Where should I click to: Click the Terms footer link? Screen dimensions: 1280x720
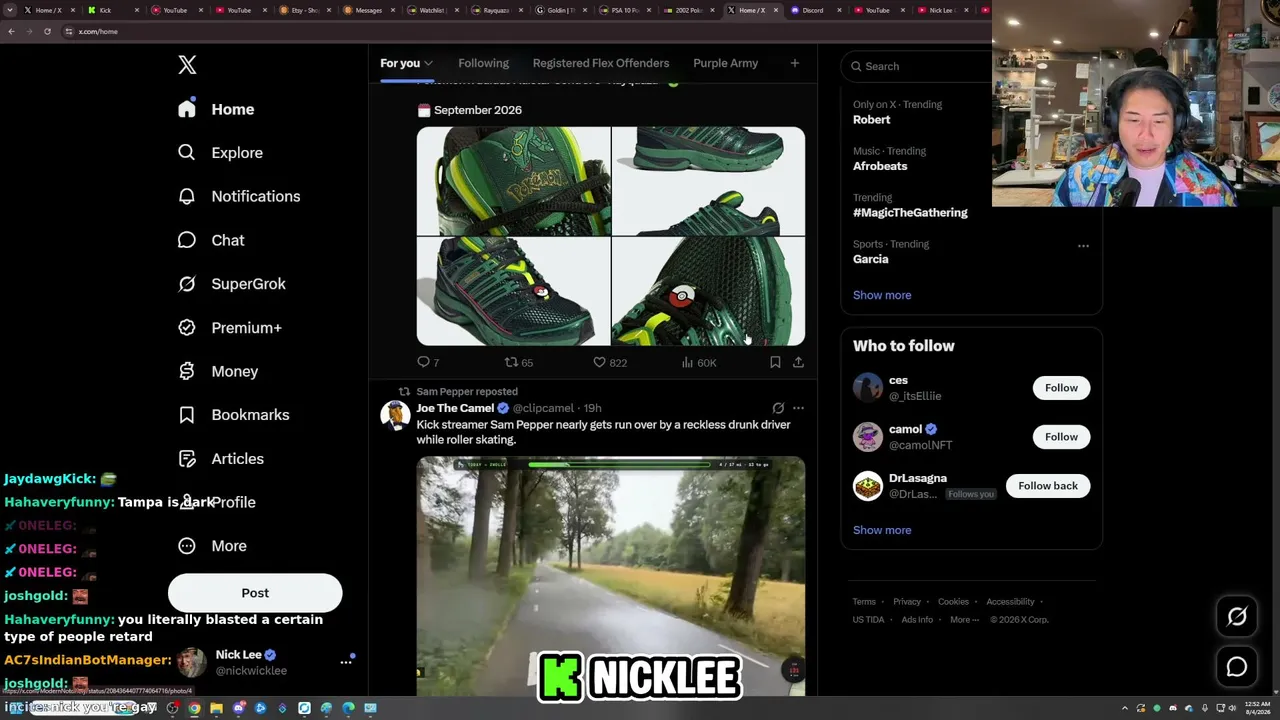coord(864,602)
